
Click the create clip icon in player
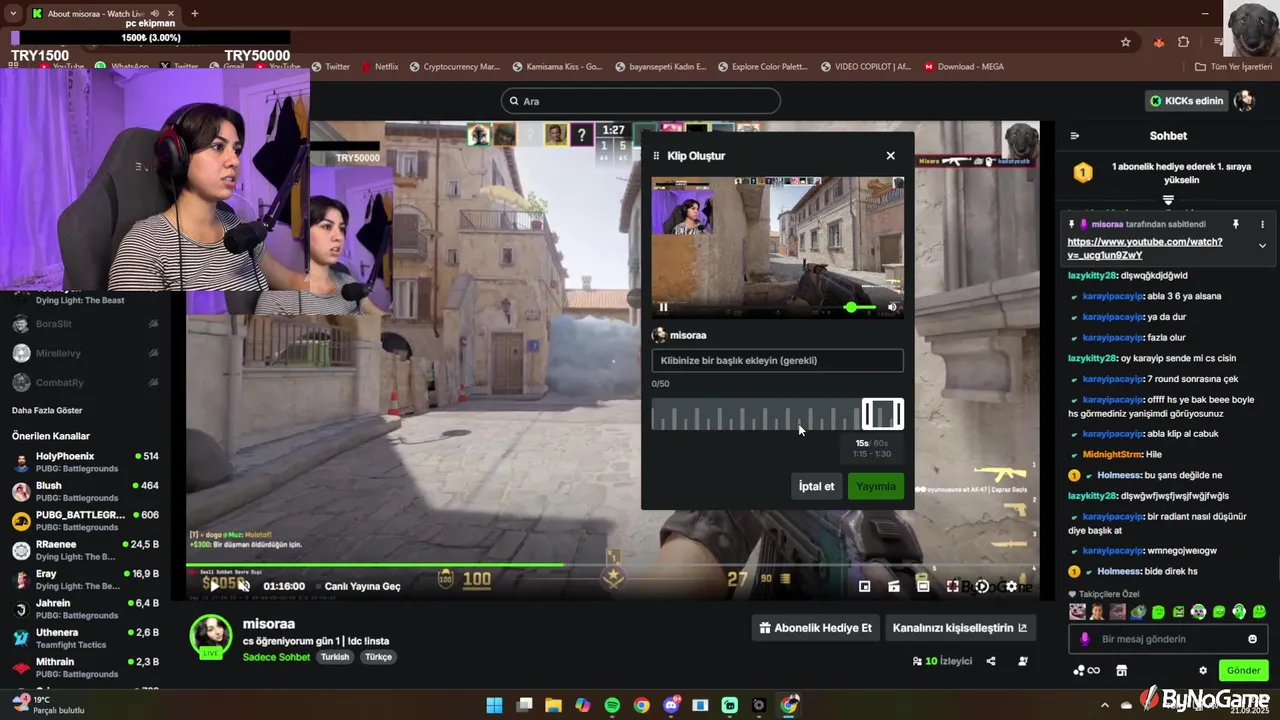pos(894,587)
